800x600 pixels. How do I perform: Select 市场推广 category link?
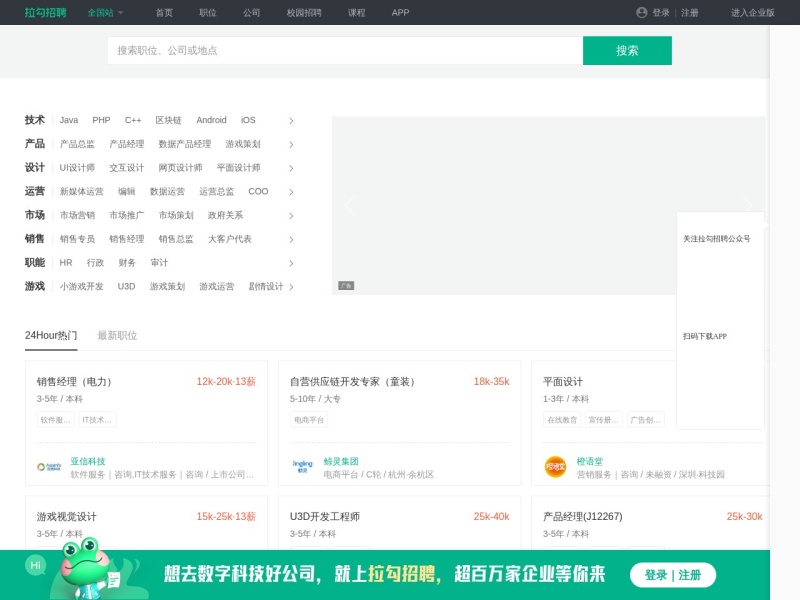(x=127, y=215)
